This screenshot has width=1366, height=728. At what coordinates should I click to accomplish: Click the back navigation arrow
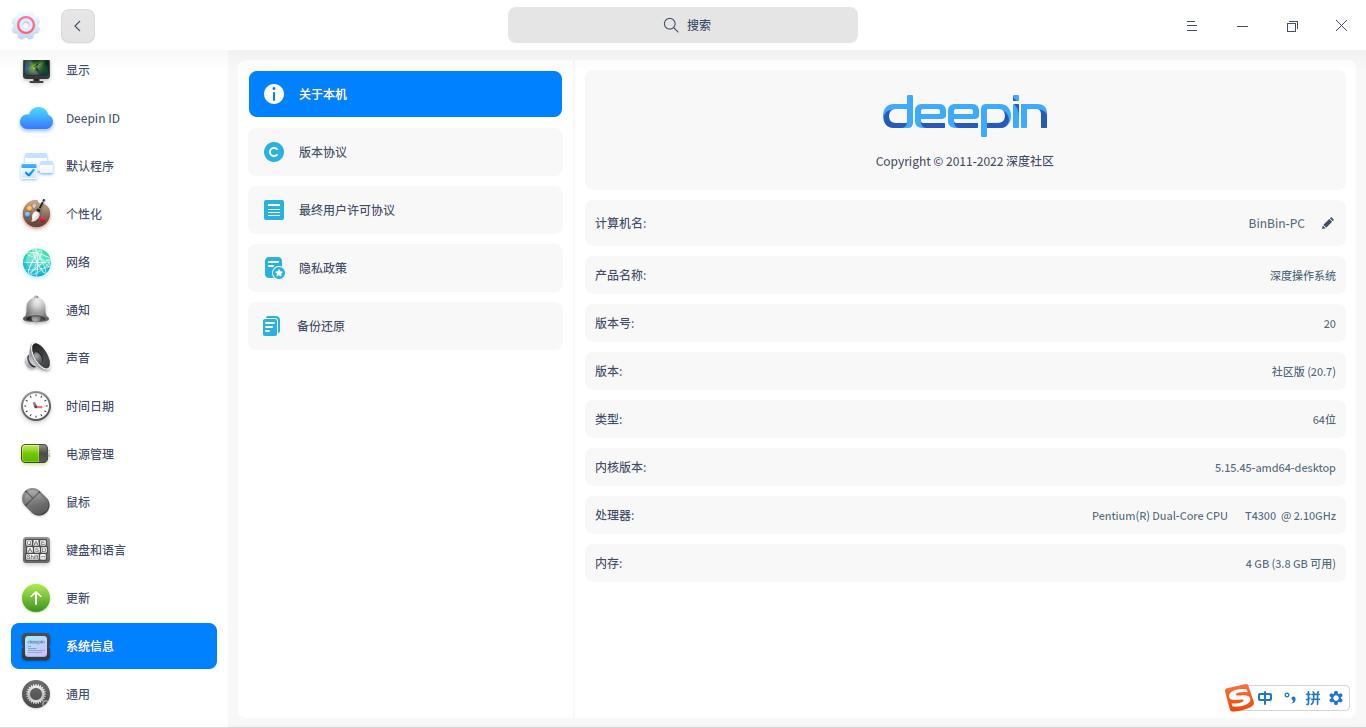pos(78,26)
